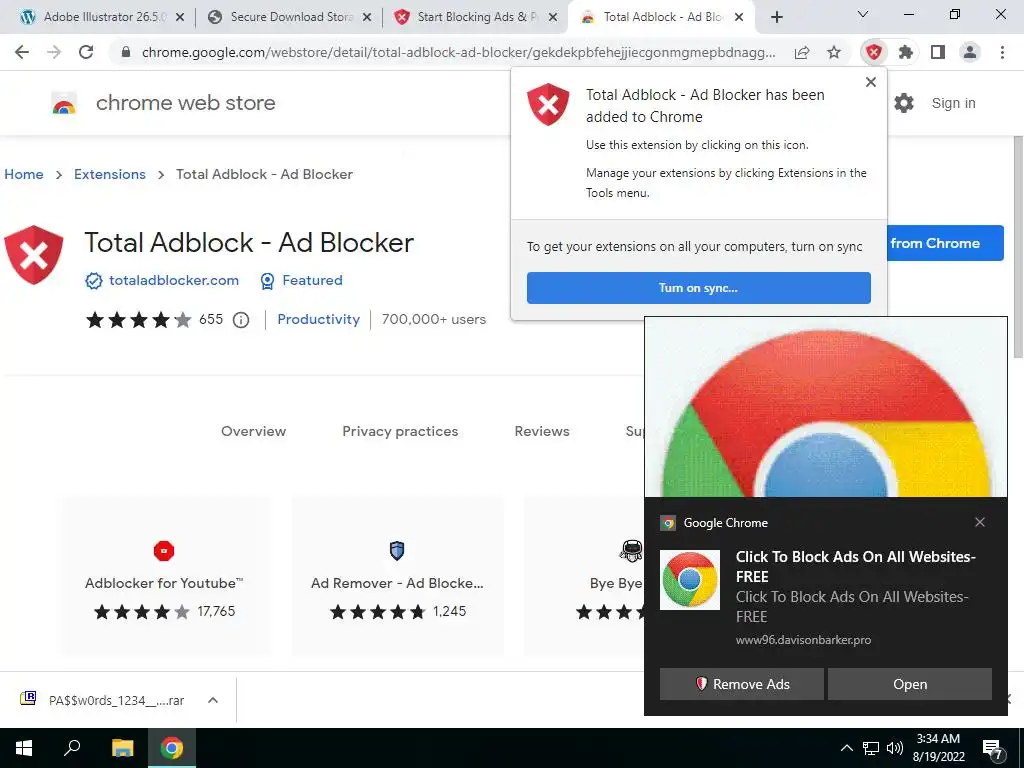1024x768 pixels.
Task: Close the Total Adblock web store tab
Action: (x=739, y=17)
